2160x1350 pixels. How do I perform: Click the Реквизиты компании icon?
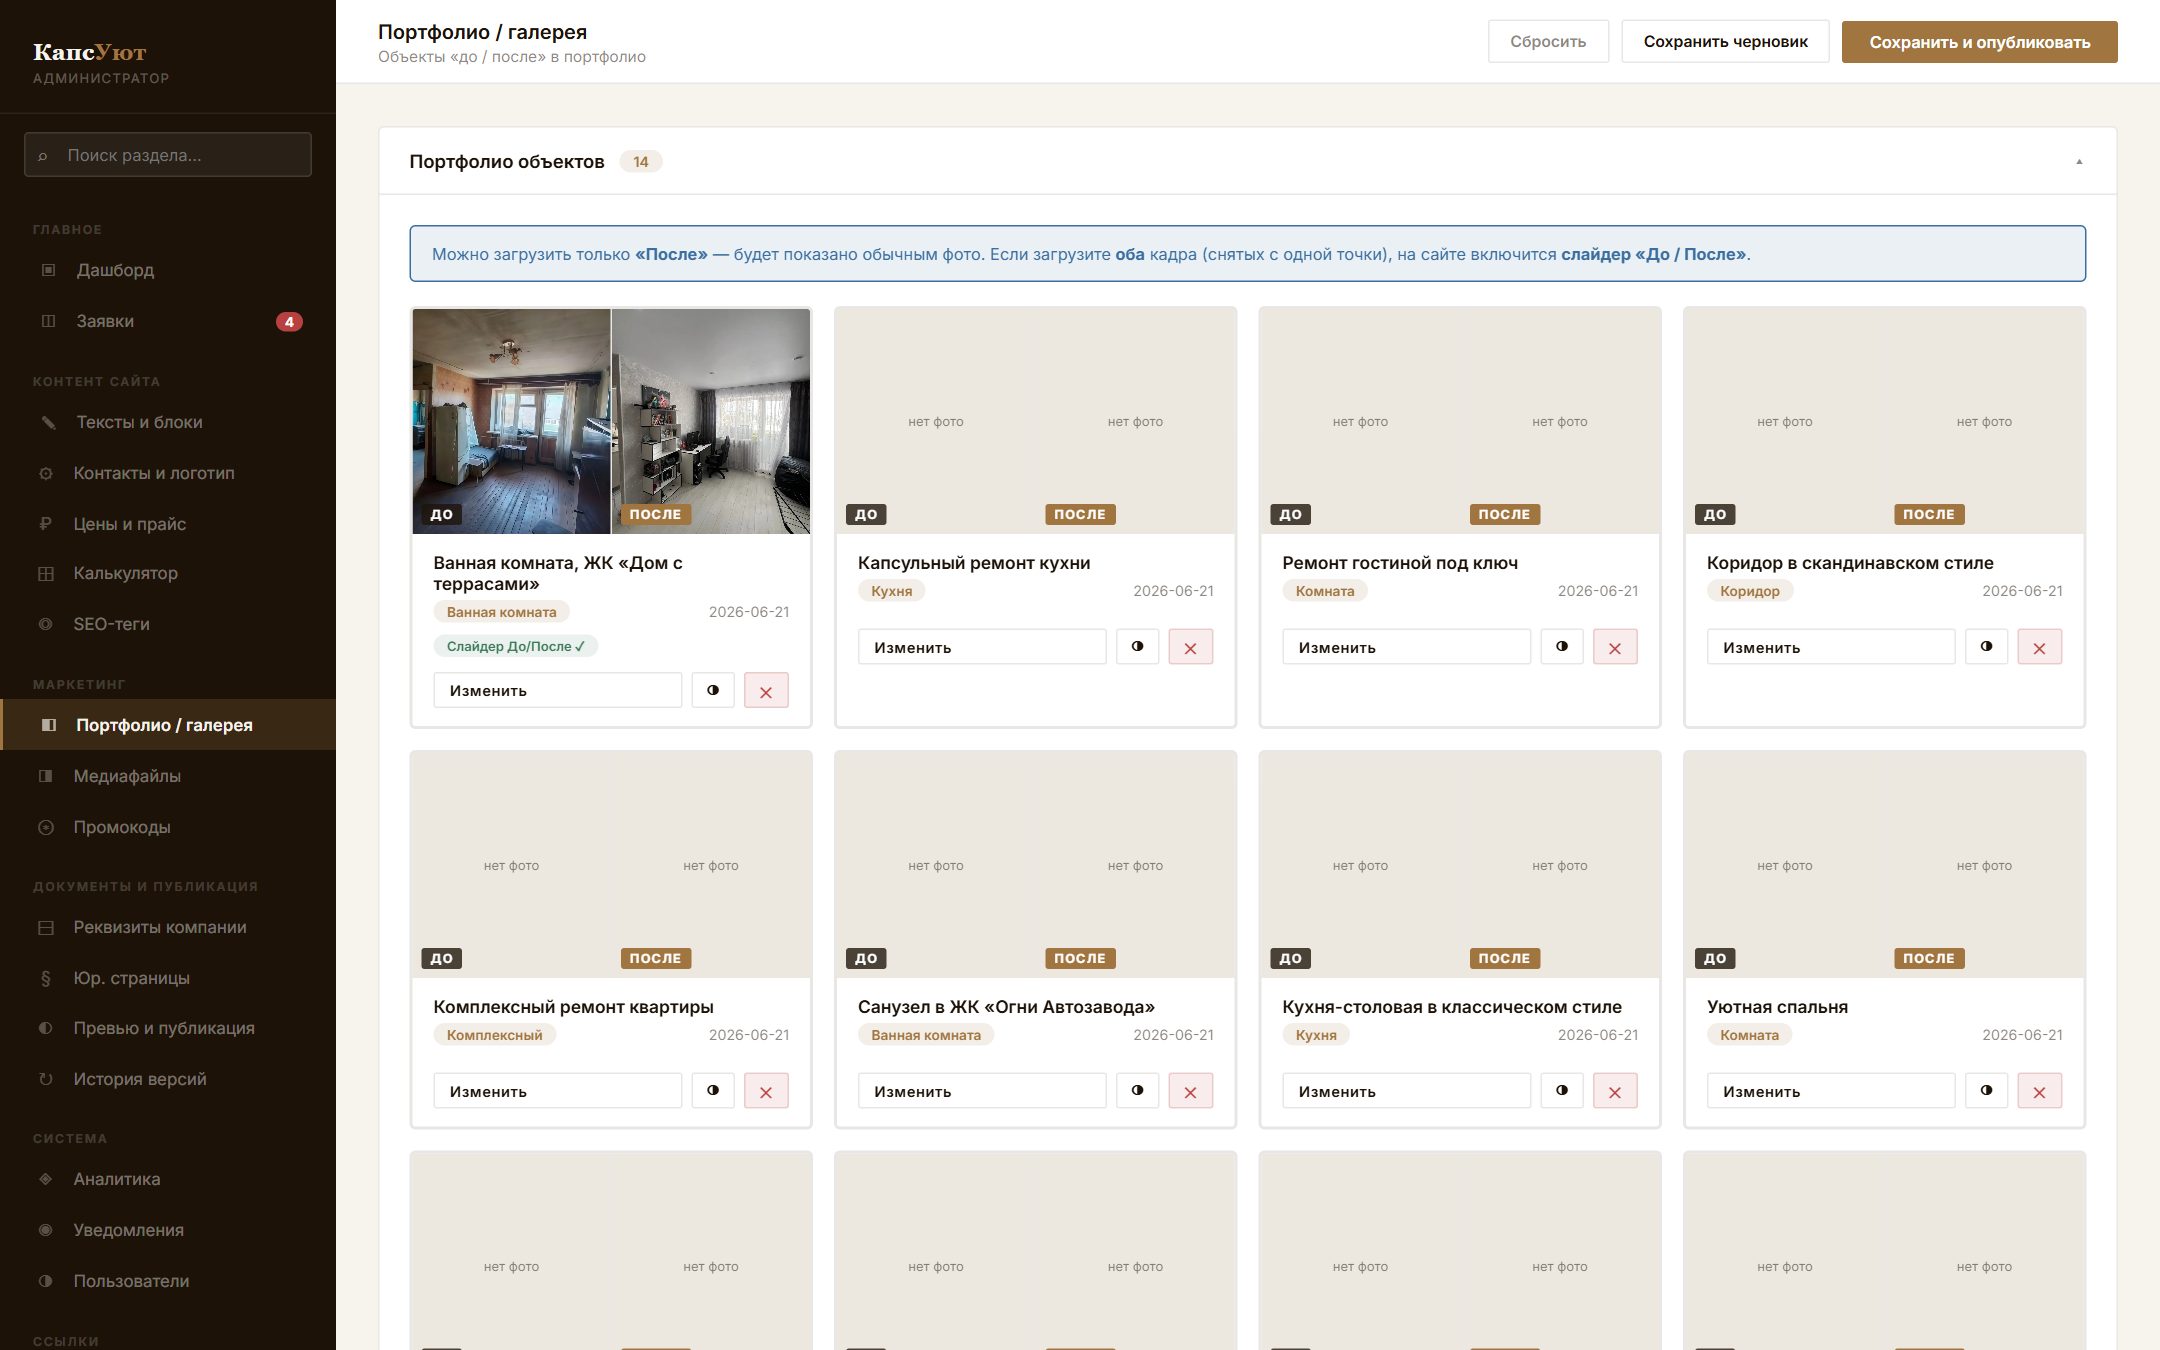tap(45, 927)
